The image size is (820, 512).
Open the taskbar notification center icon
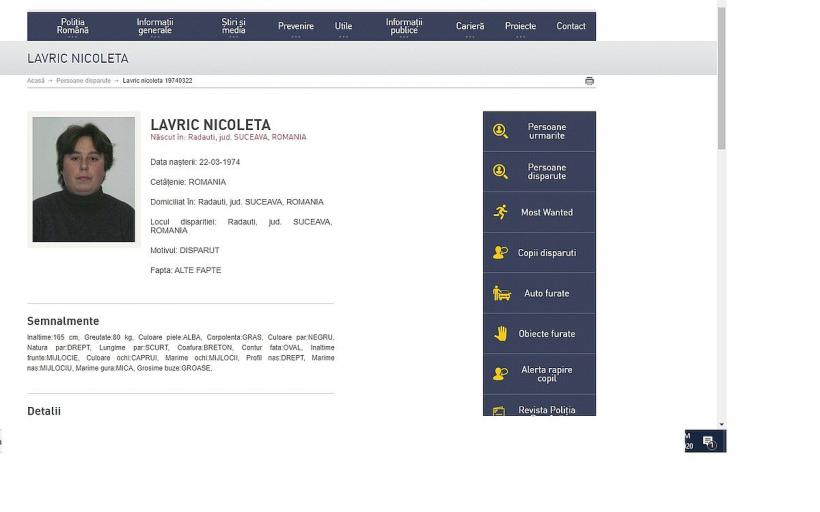point(708,442)
